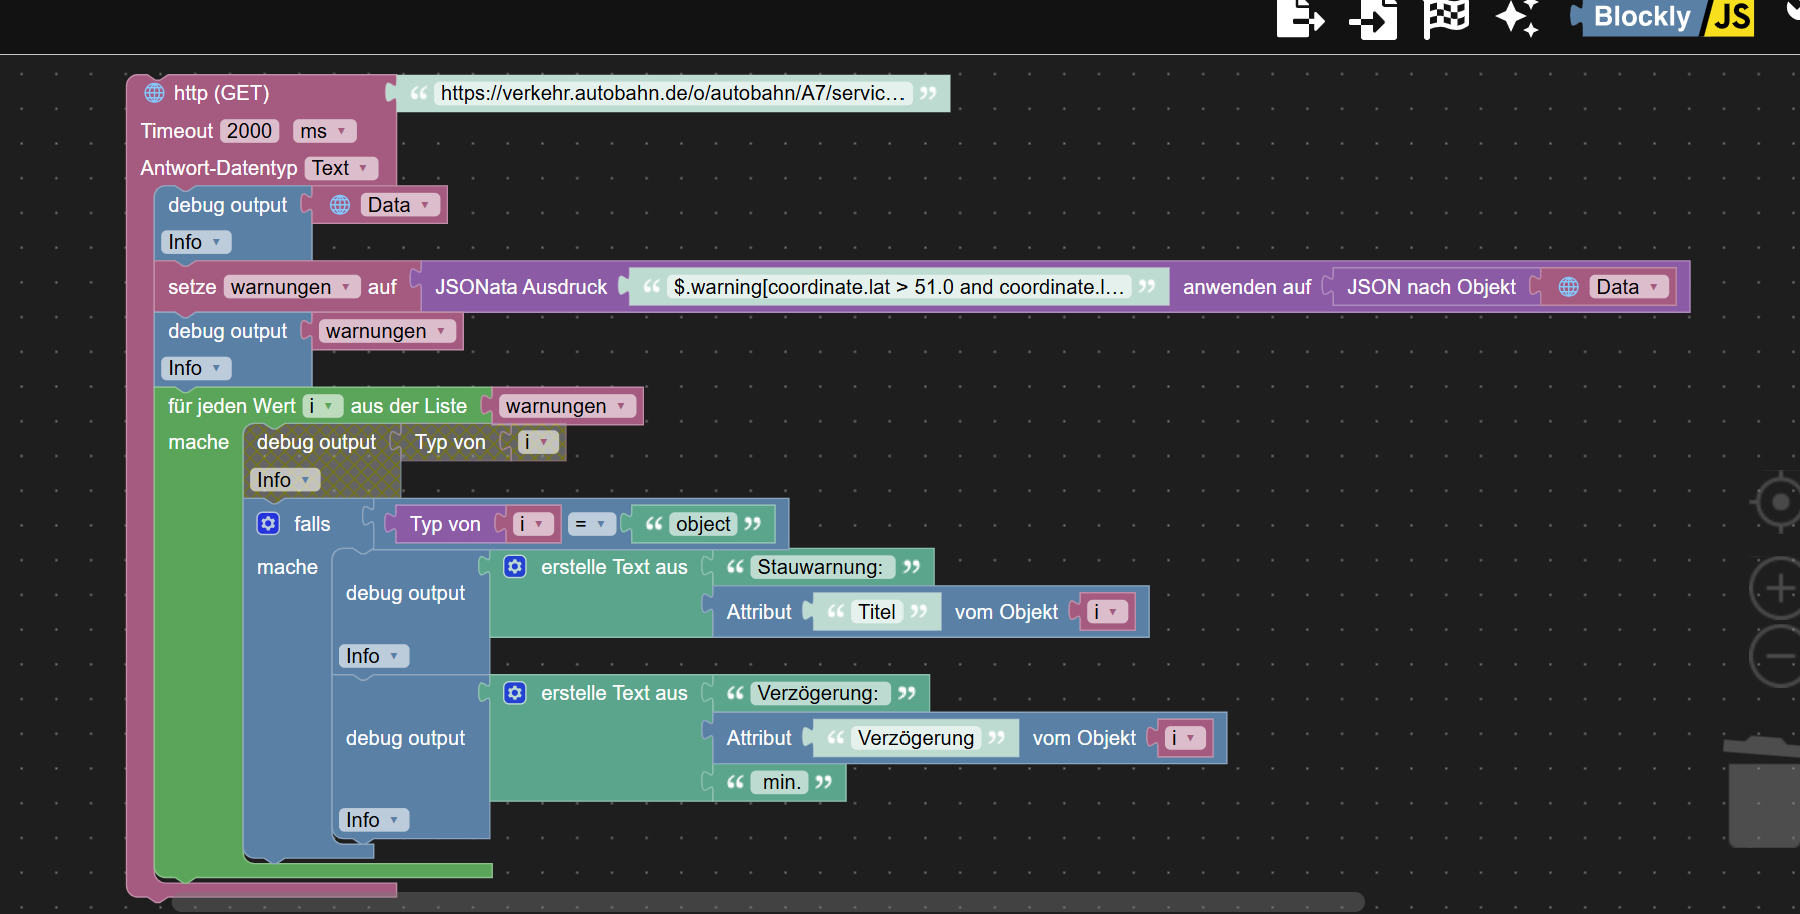Click the import blocks icon
Image resolution: width=1800 pixels, height=914 pixels.
tap(1373, 18)
